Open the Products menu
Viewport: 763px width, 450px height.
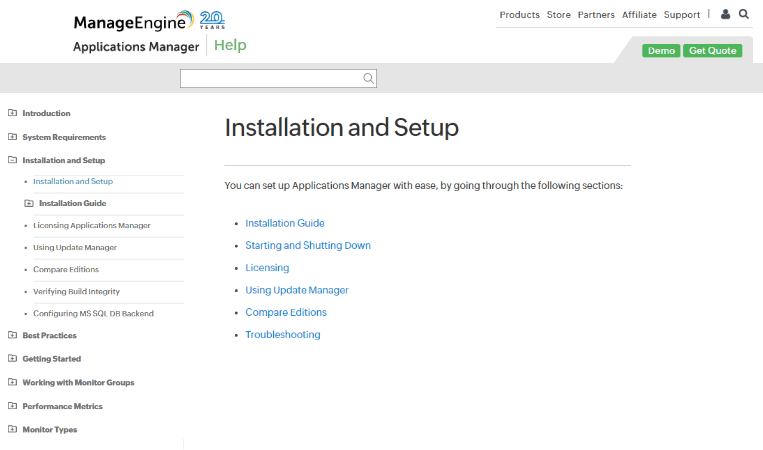tap(519, 15)
